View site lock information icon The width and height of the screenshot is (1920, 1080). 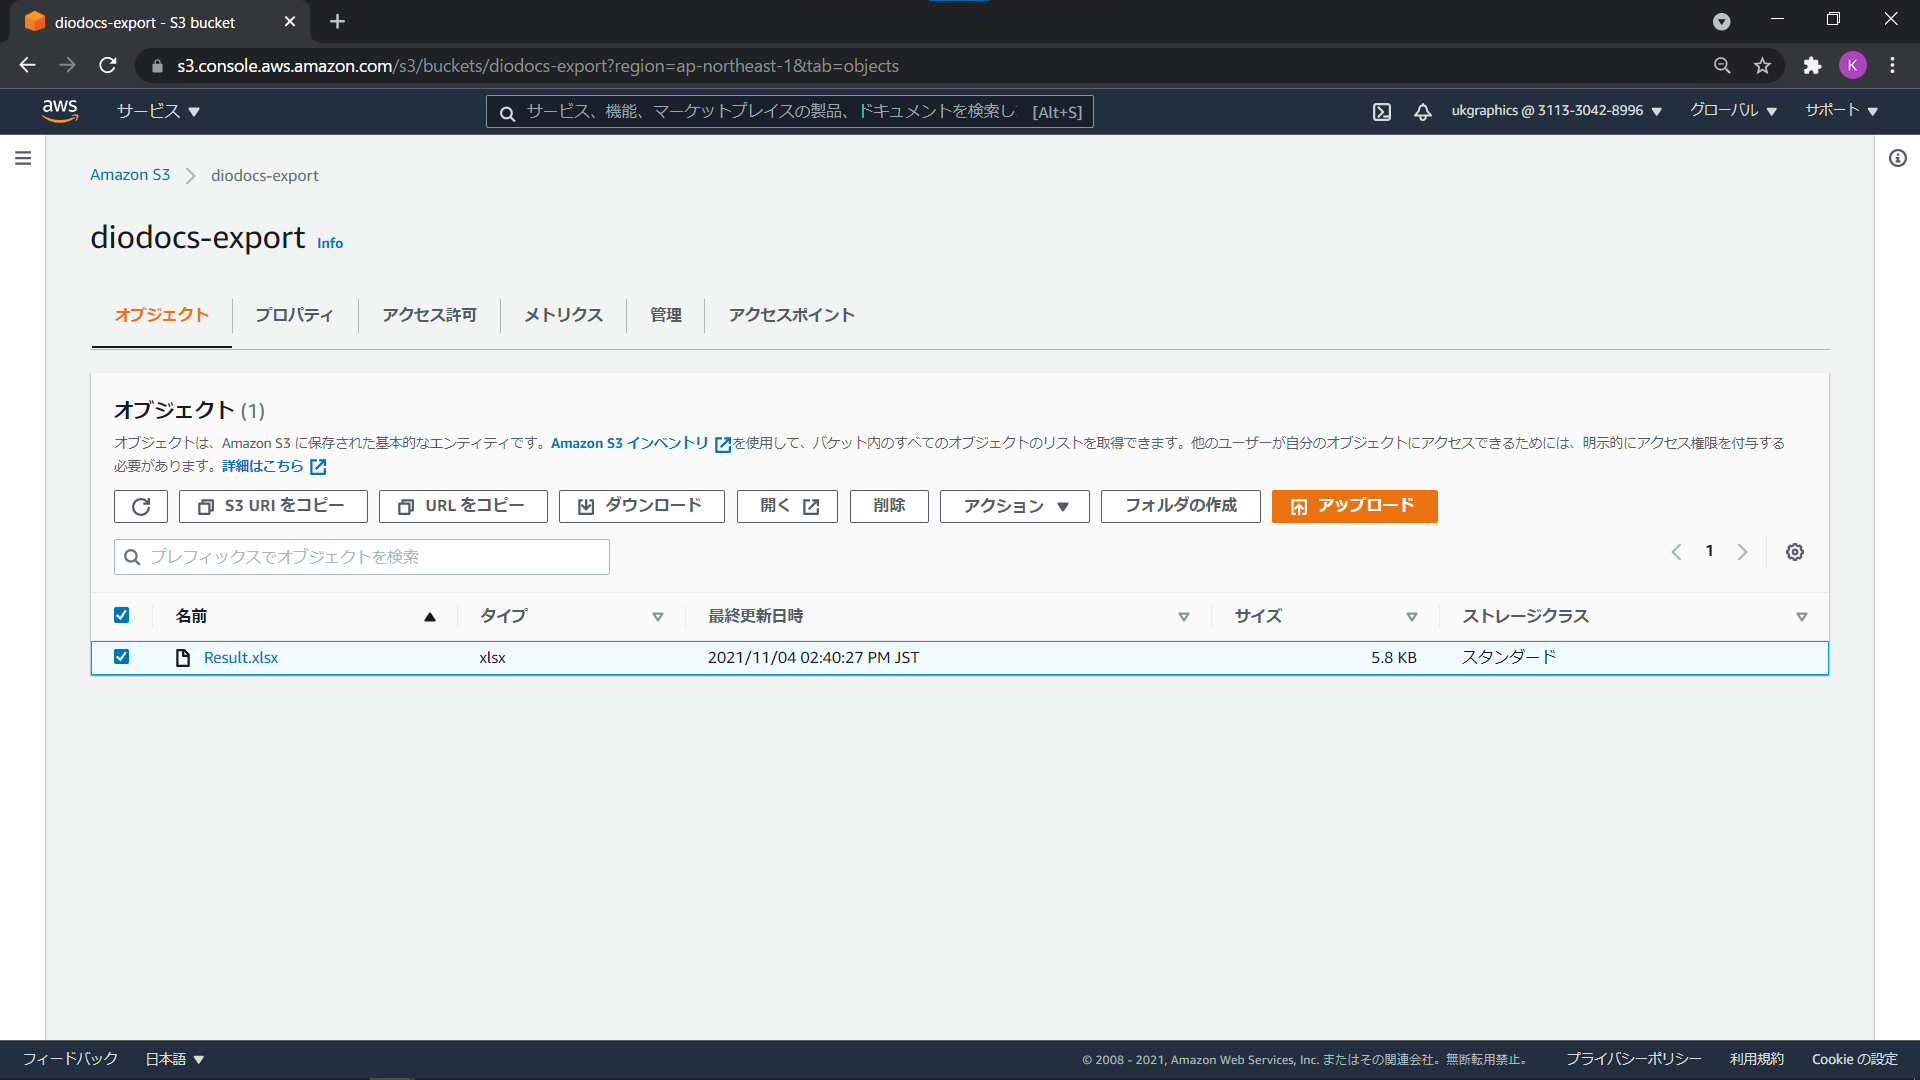[156, 66]
